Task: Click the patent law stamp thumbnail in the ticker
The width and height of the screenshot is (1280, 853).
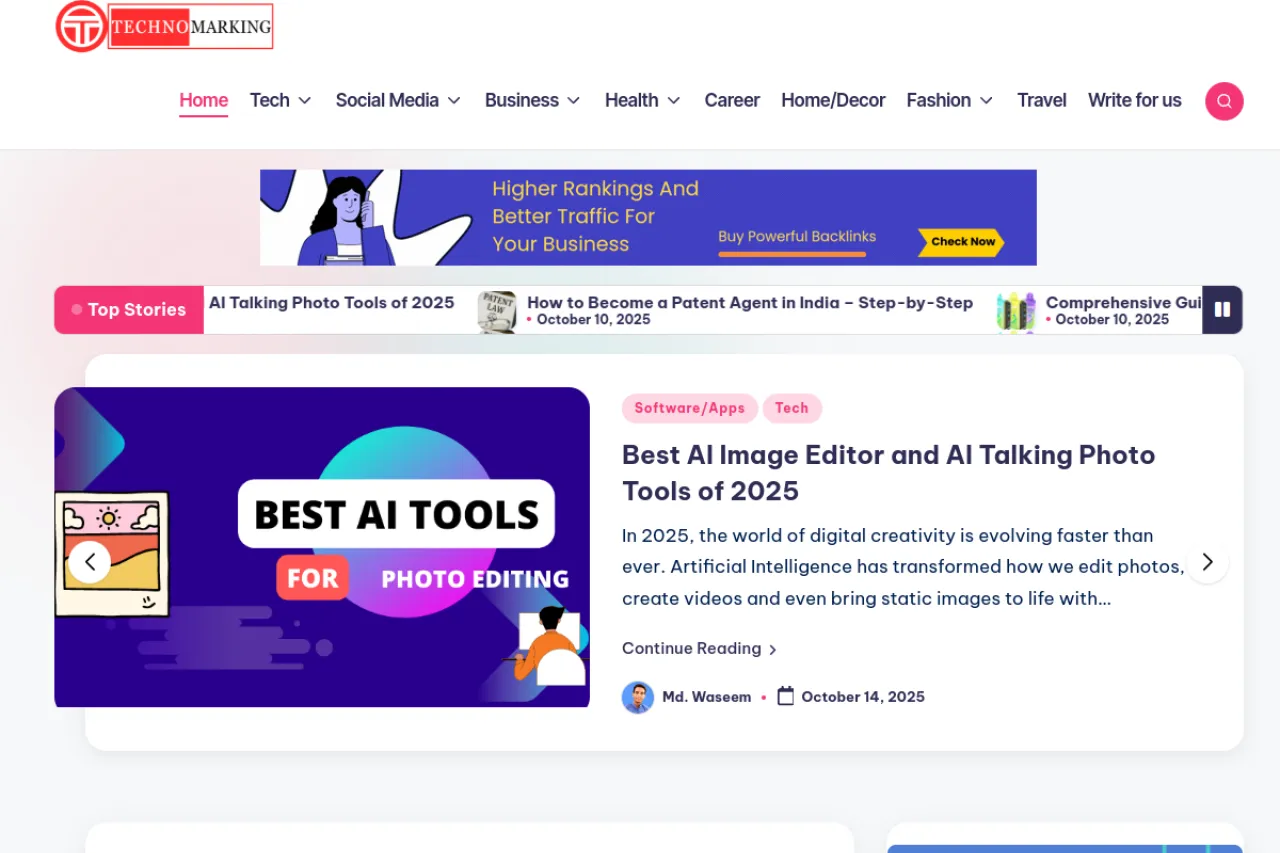Action: [496, 310]
